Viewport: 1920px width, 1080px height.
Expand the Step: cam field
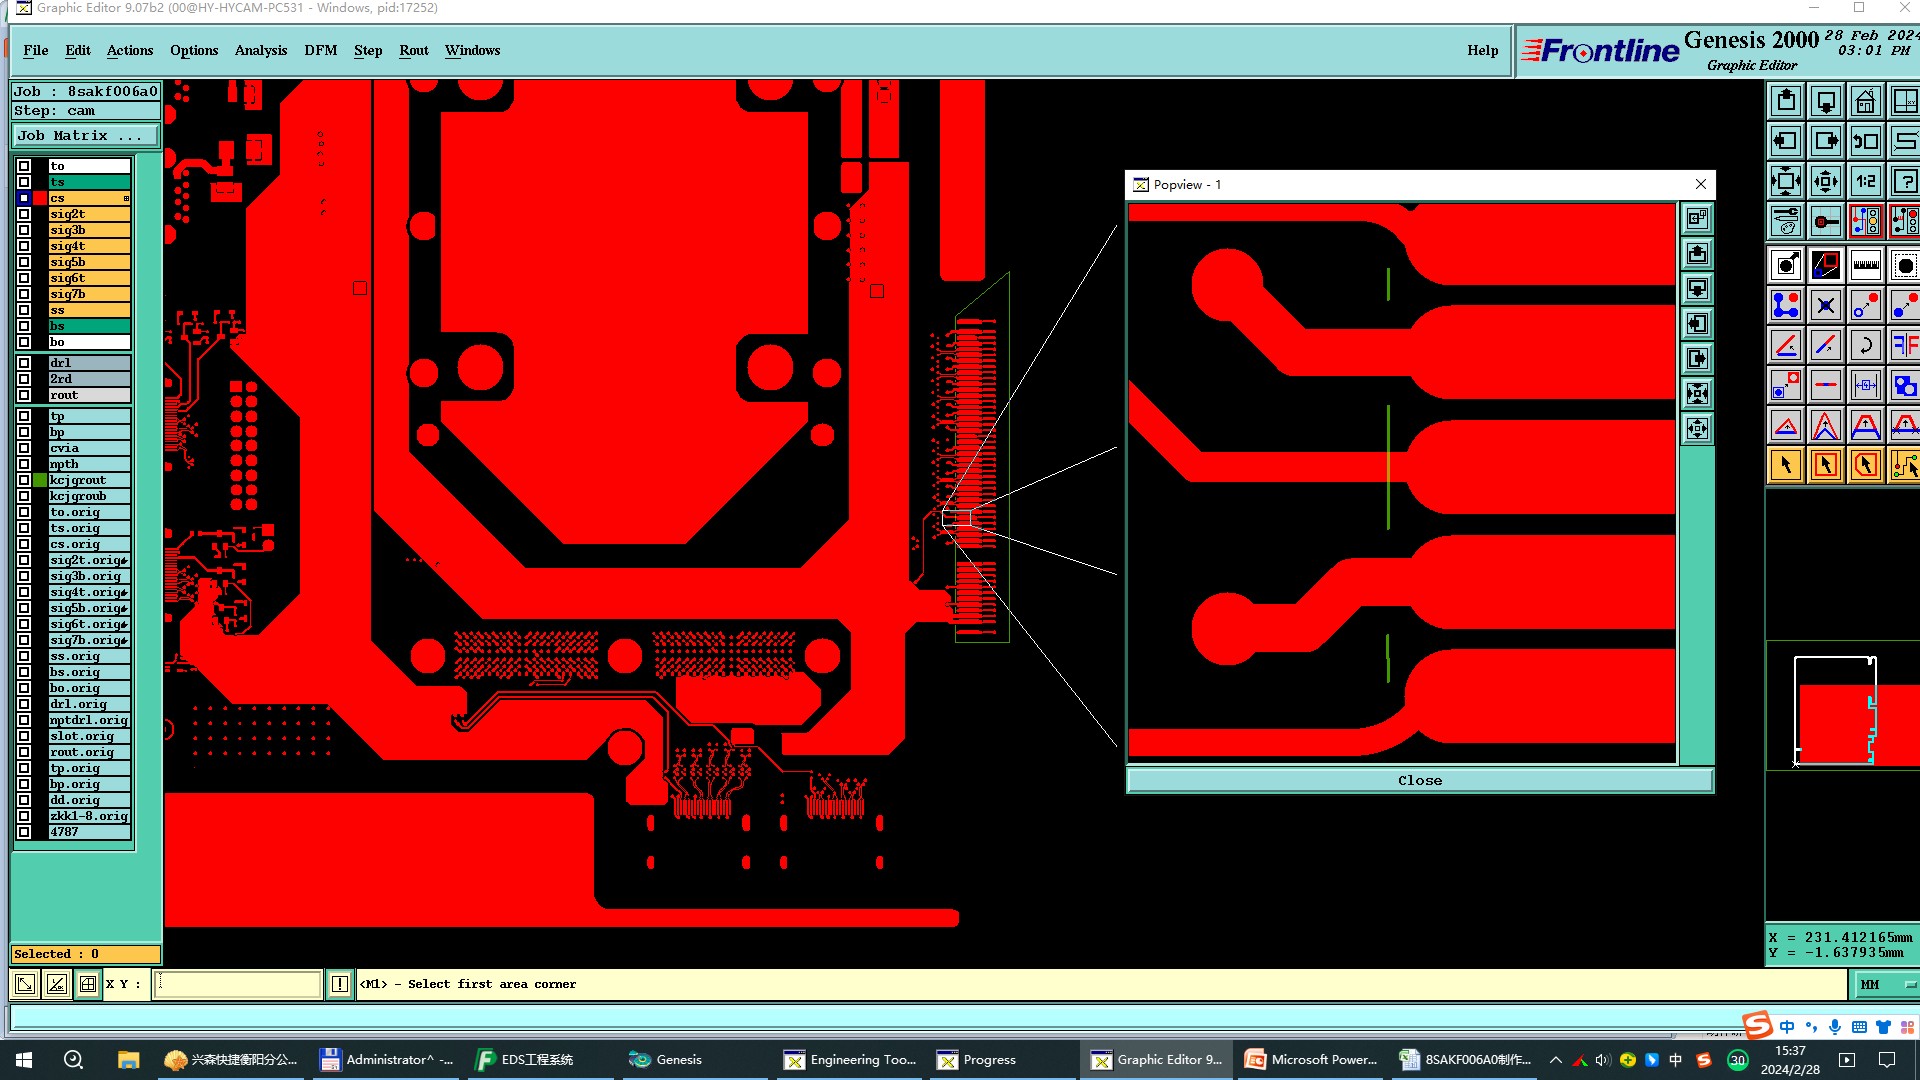(85, 111)
